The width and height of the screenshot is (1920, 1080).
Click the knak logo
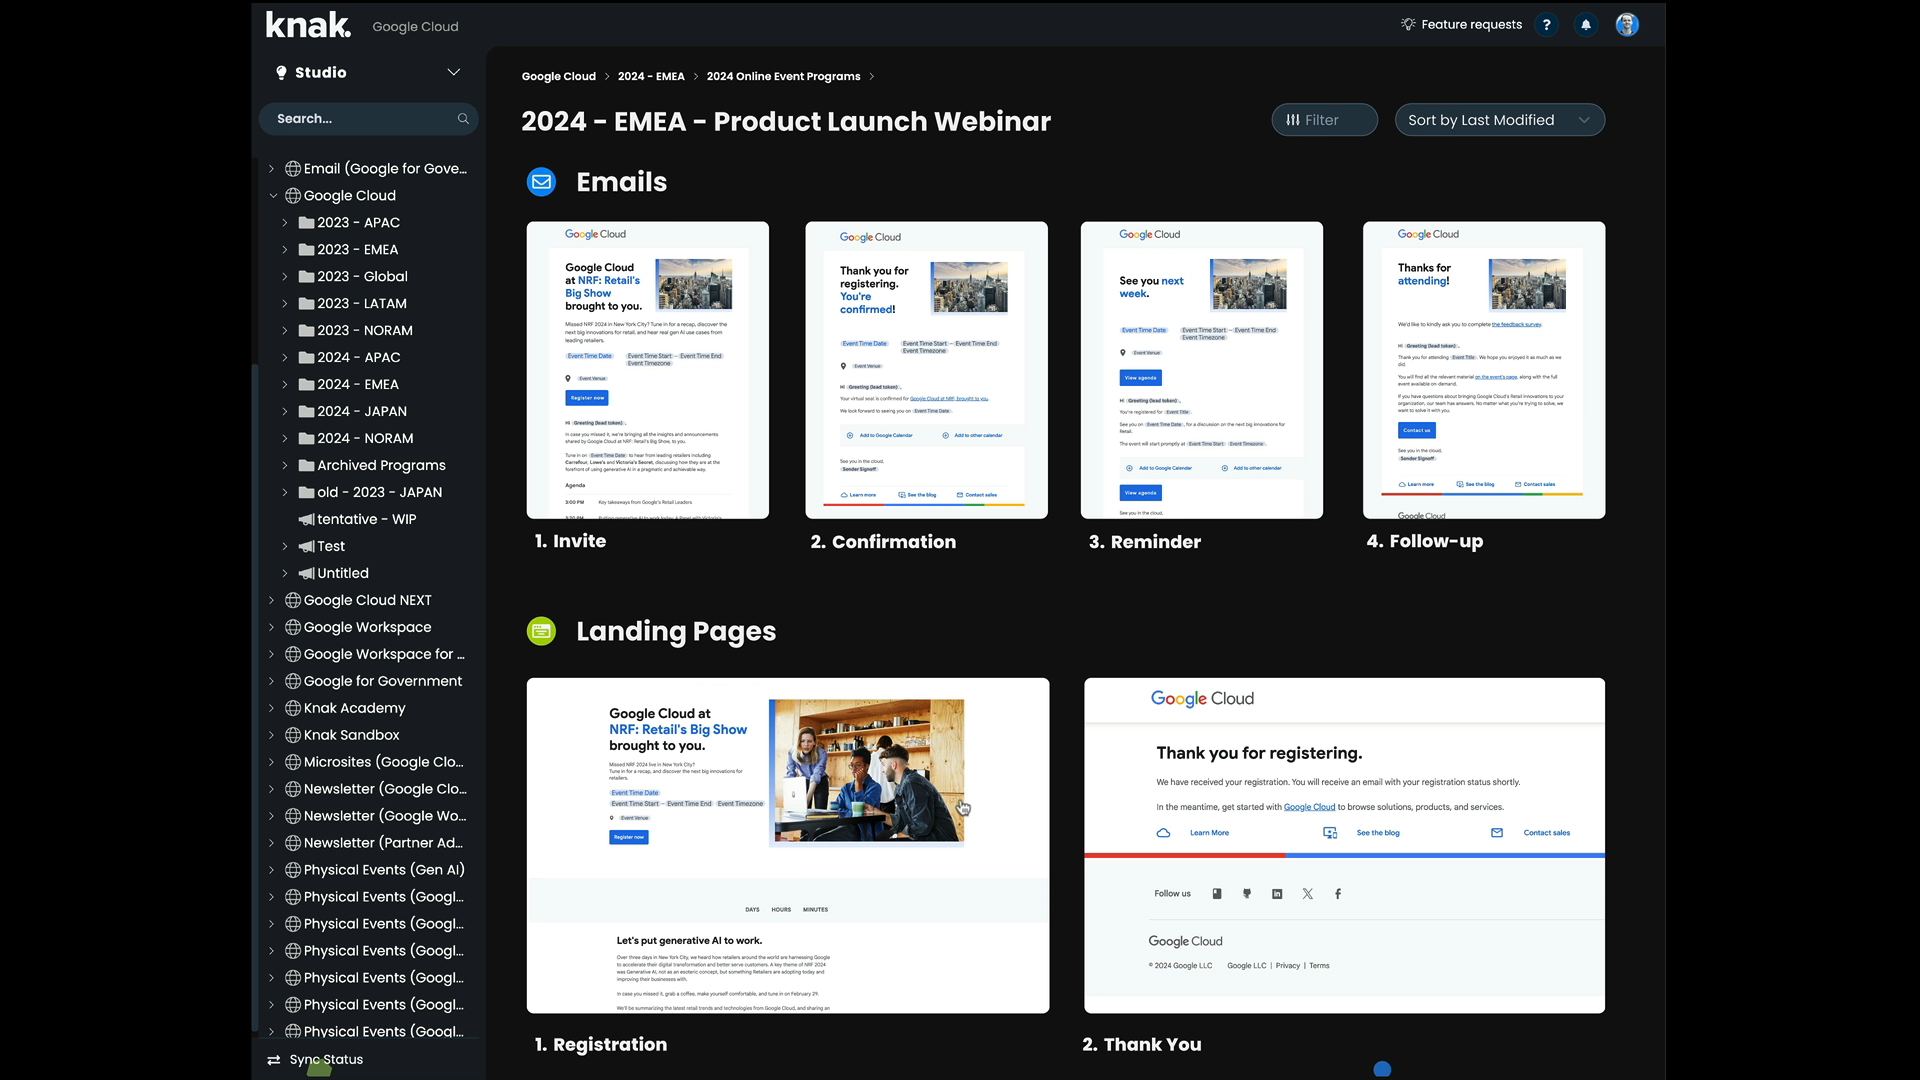coord(308,25)
